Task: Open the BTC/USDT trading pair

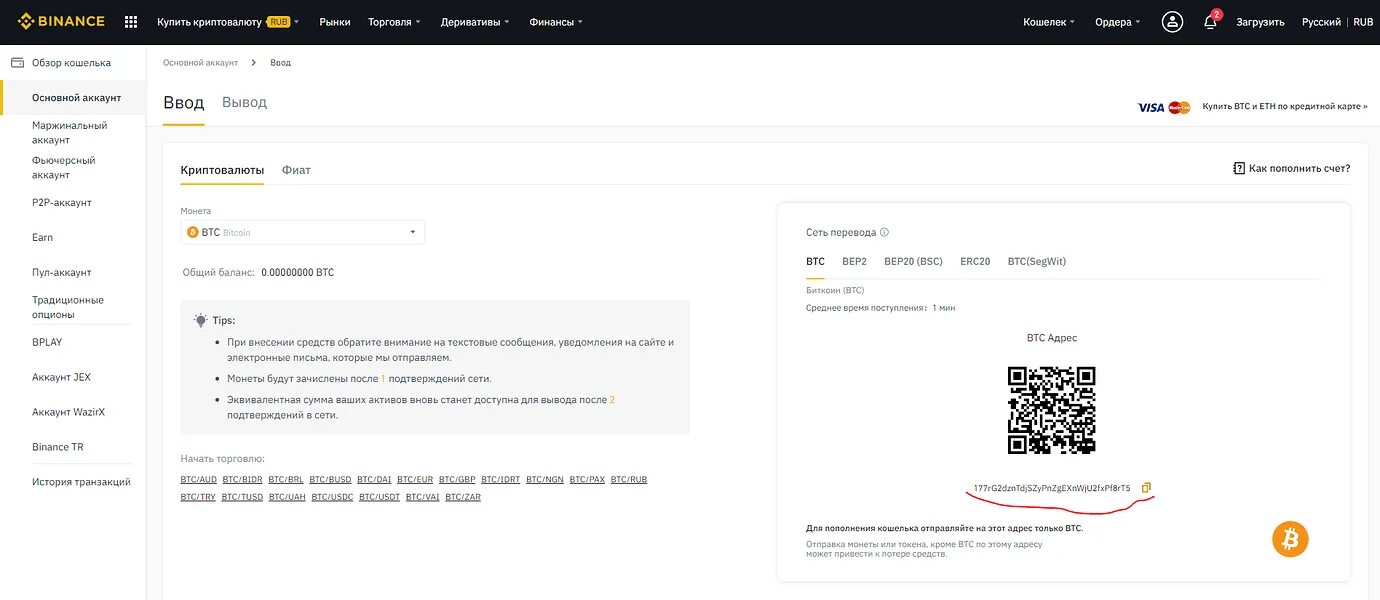Action: point(380,497)
